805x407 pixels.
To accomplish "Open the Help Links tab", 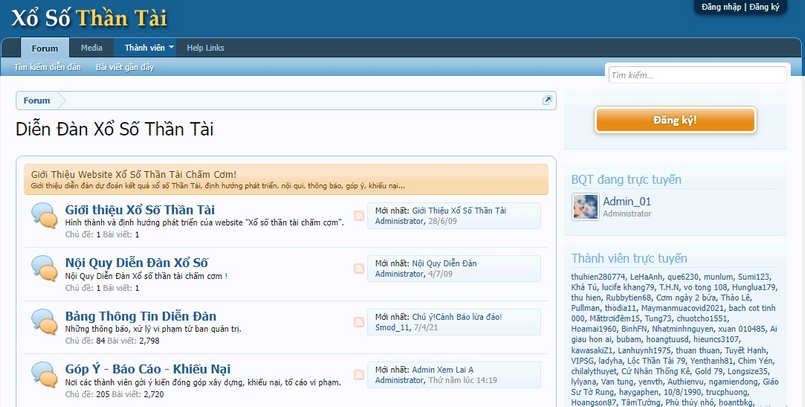I will (x=205, y=48).
